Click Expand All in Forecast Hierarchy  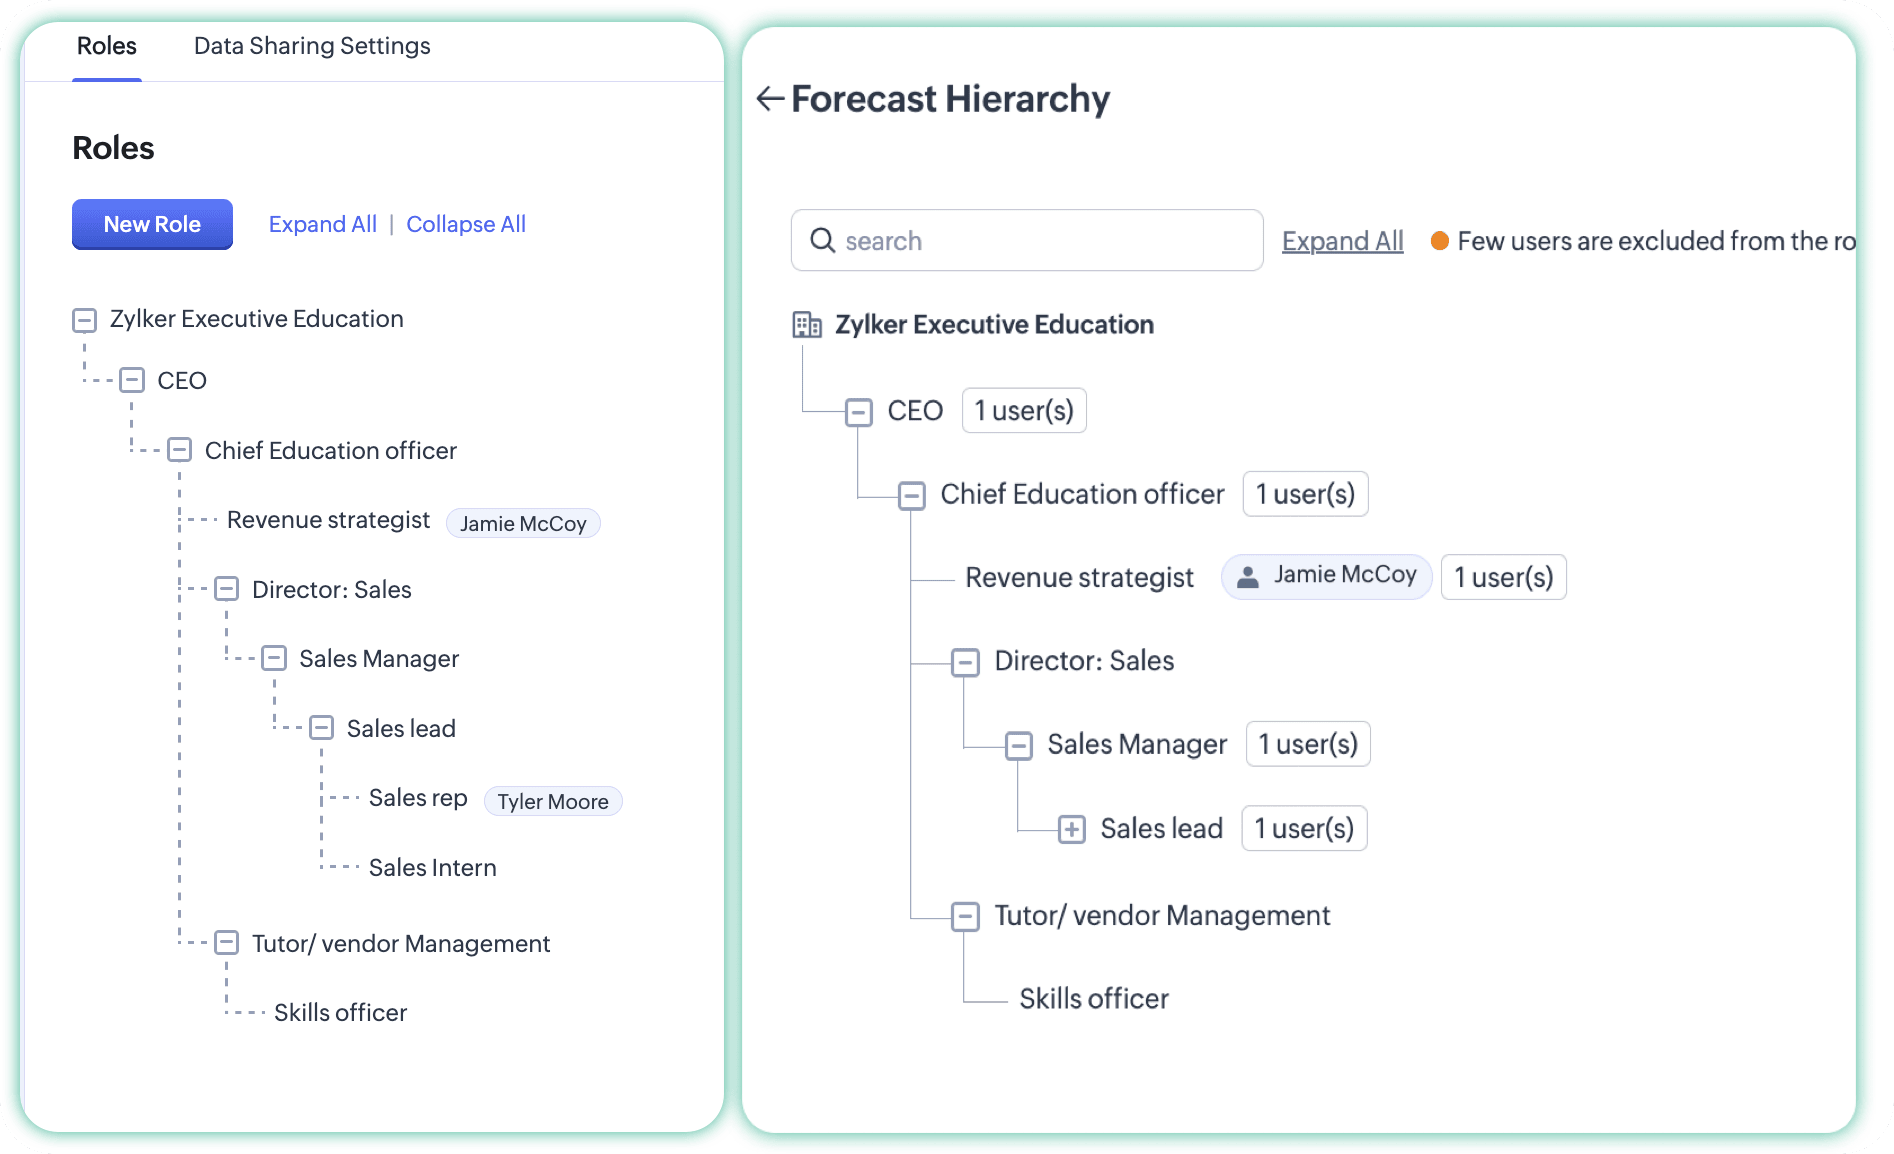coord(1342,241)
